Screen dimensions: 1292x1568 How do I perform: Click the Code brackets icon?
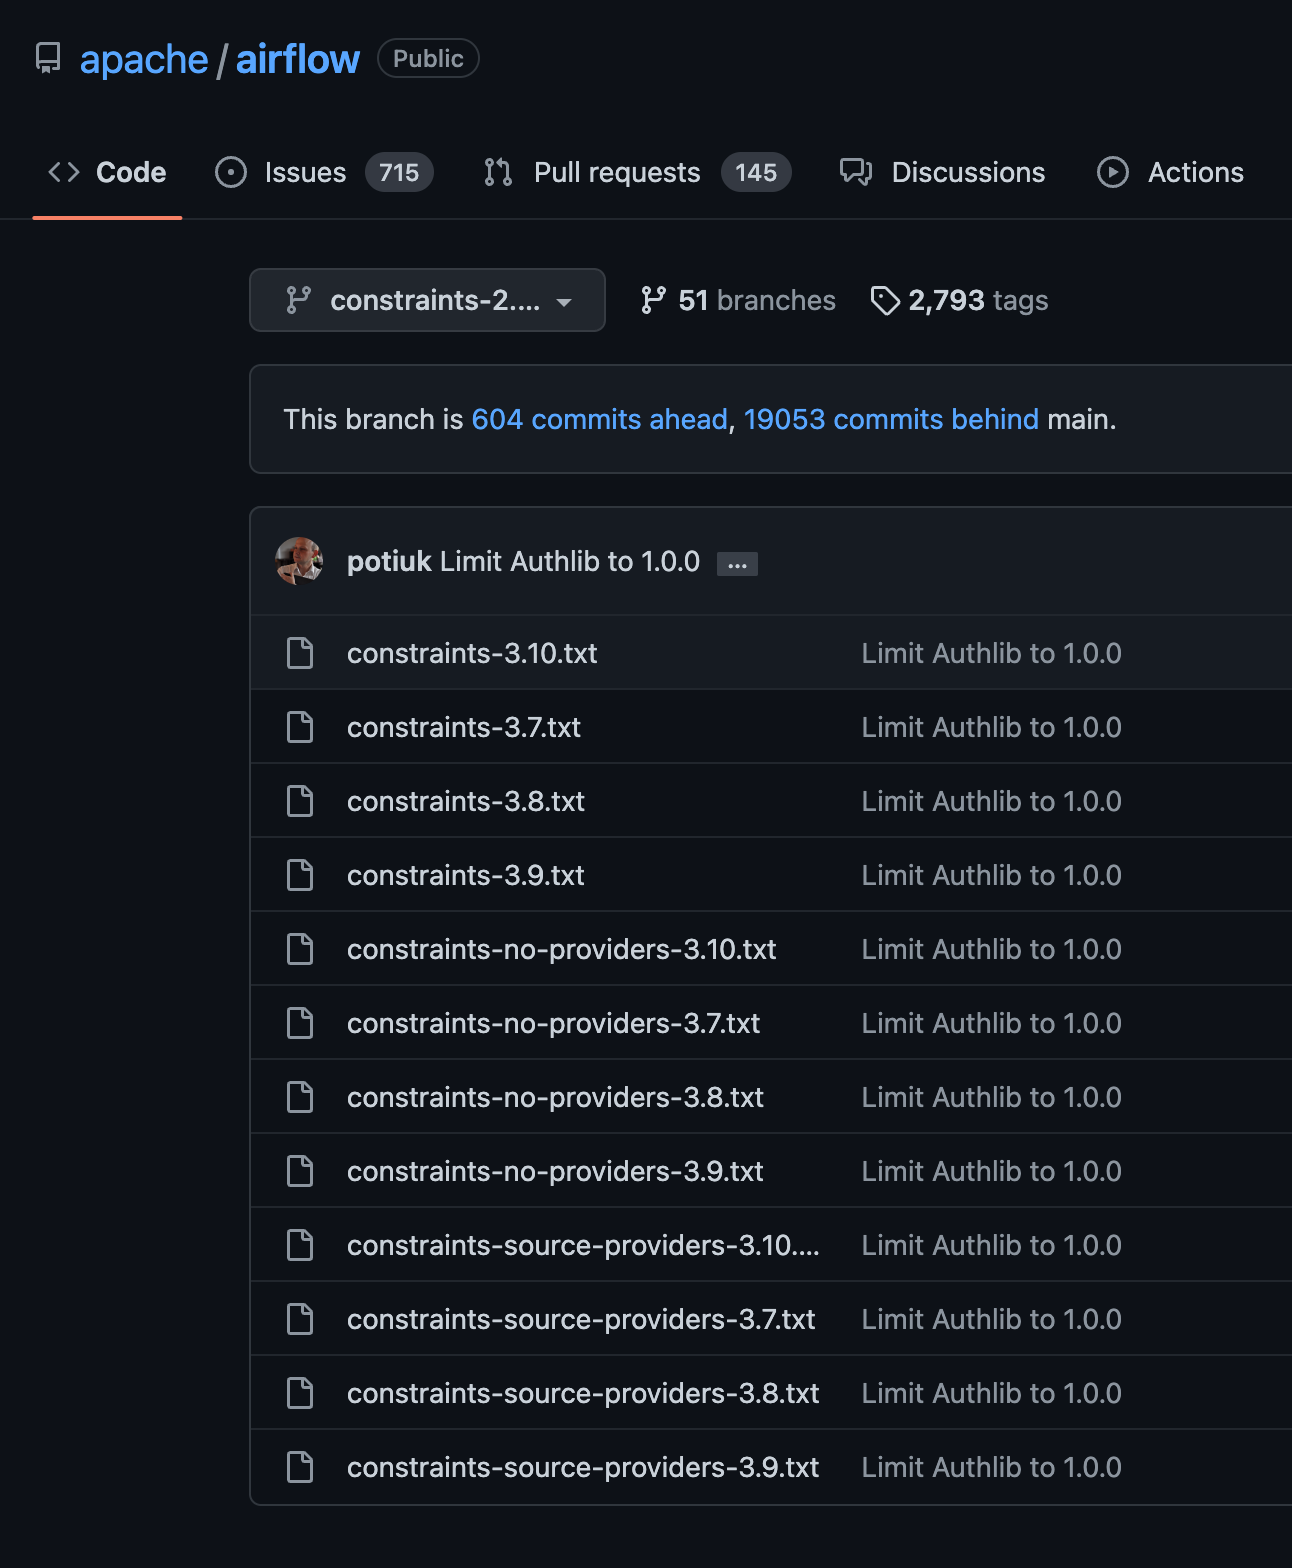pyautogui.click(x=64, y=172)
